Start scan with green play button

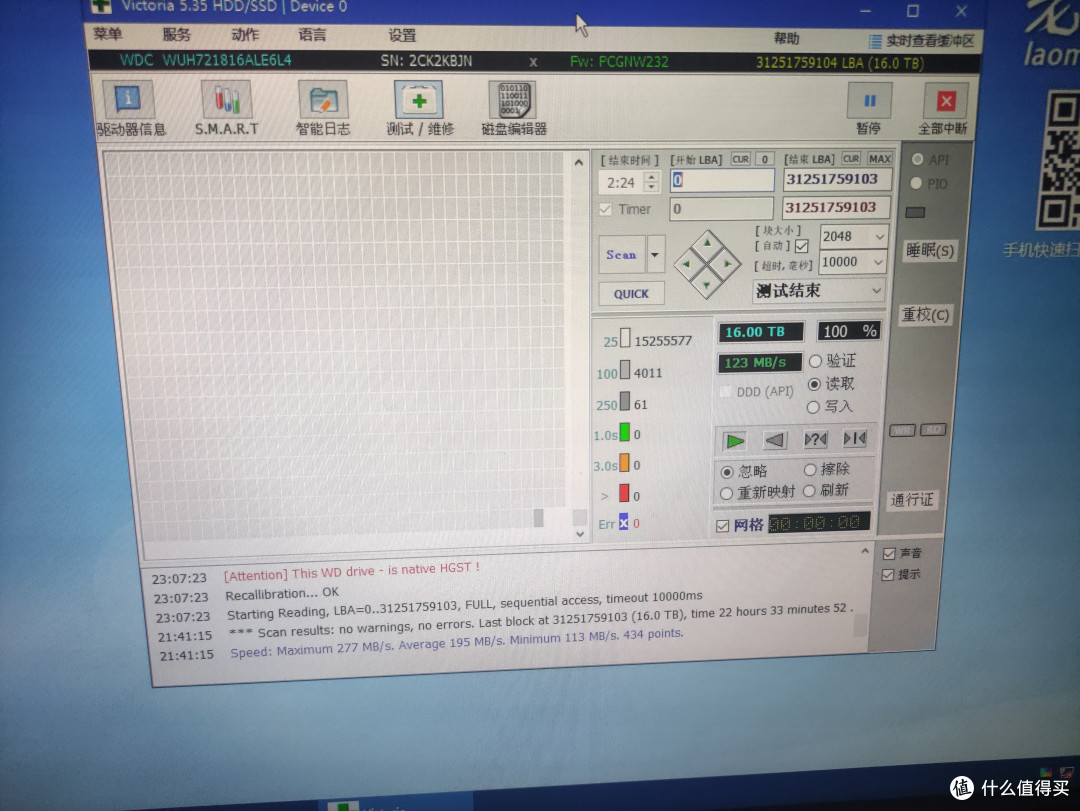(735, 440)
